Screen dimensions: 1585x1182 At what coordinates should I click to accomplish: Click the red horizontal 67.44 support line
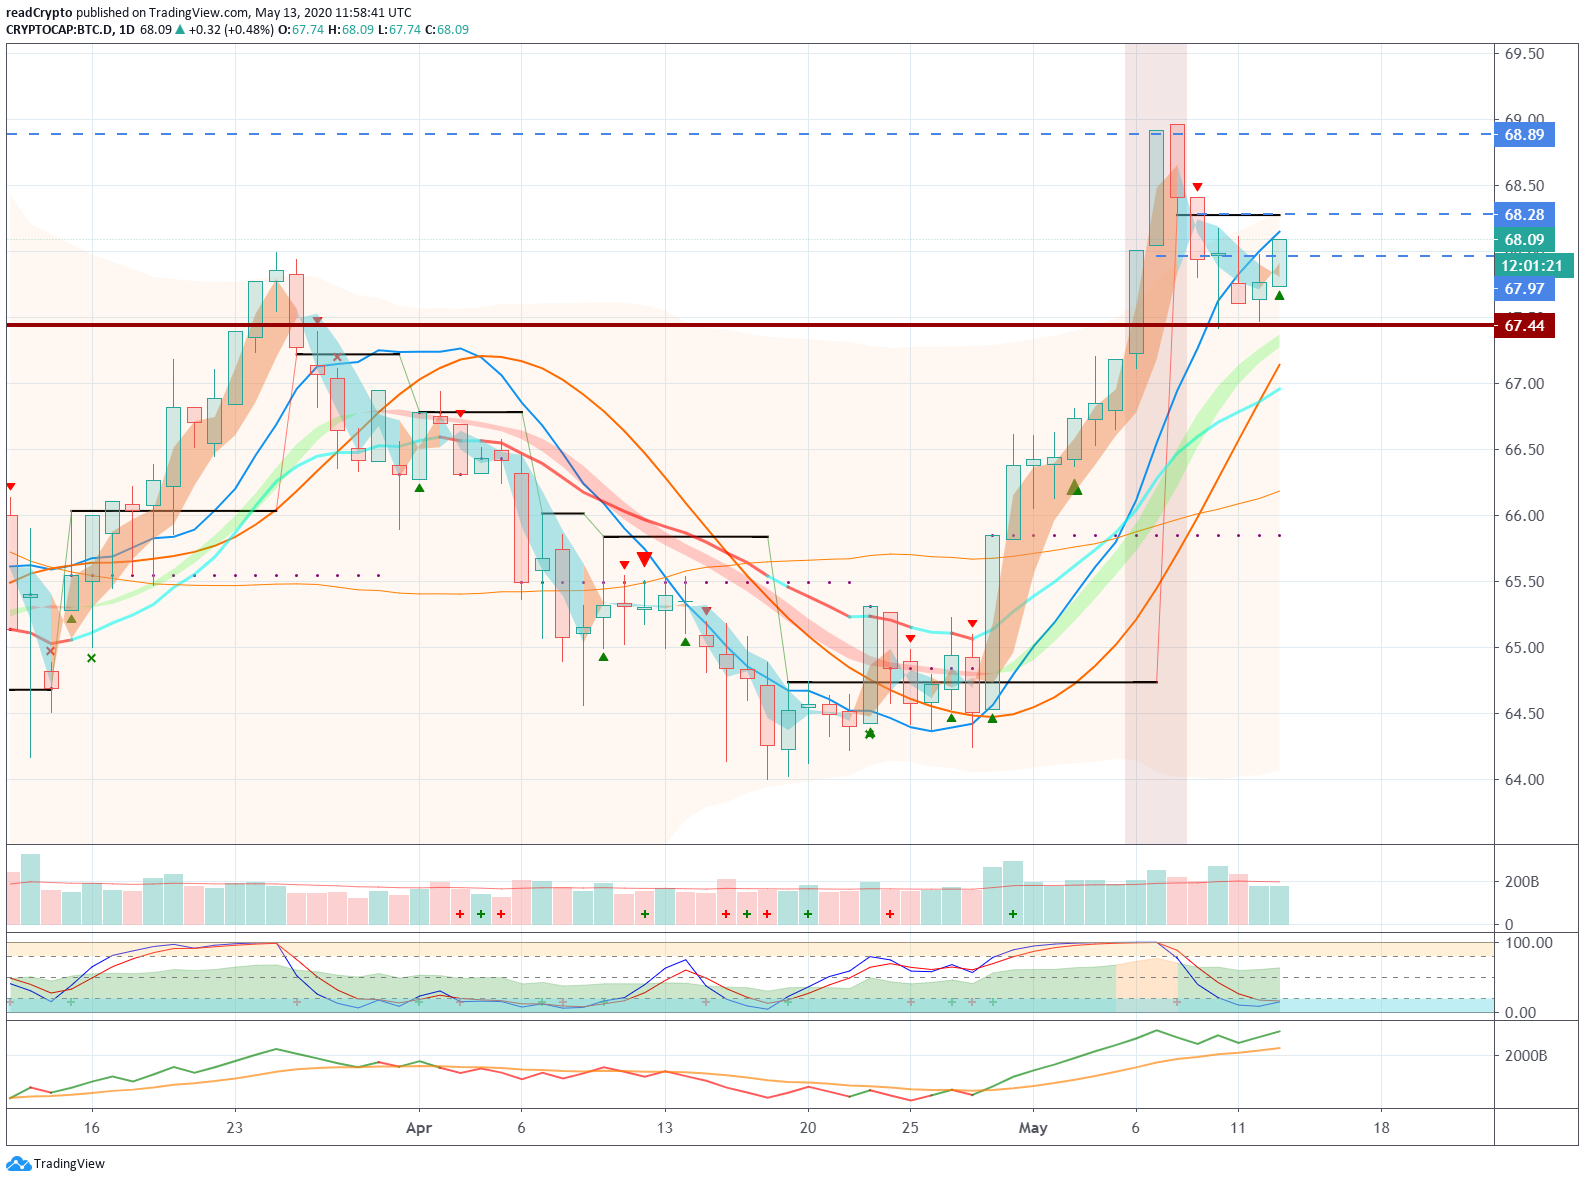[x=750, y=325]
